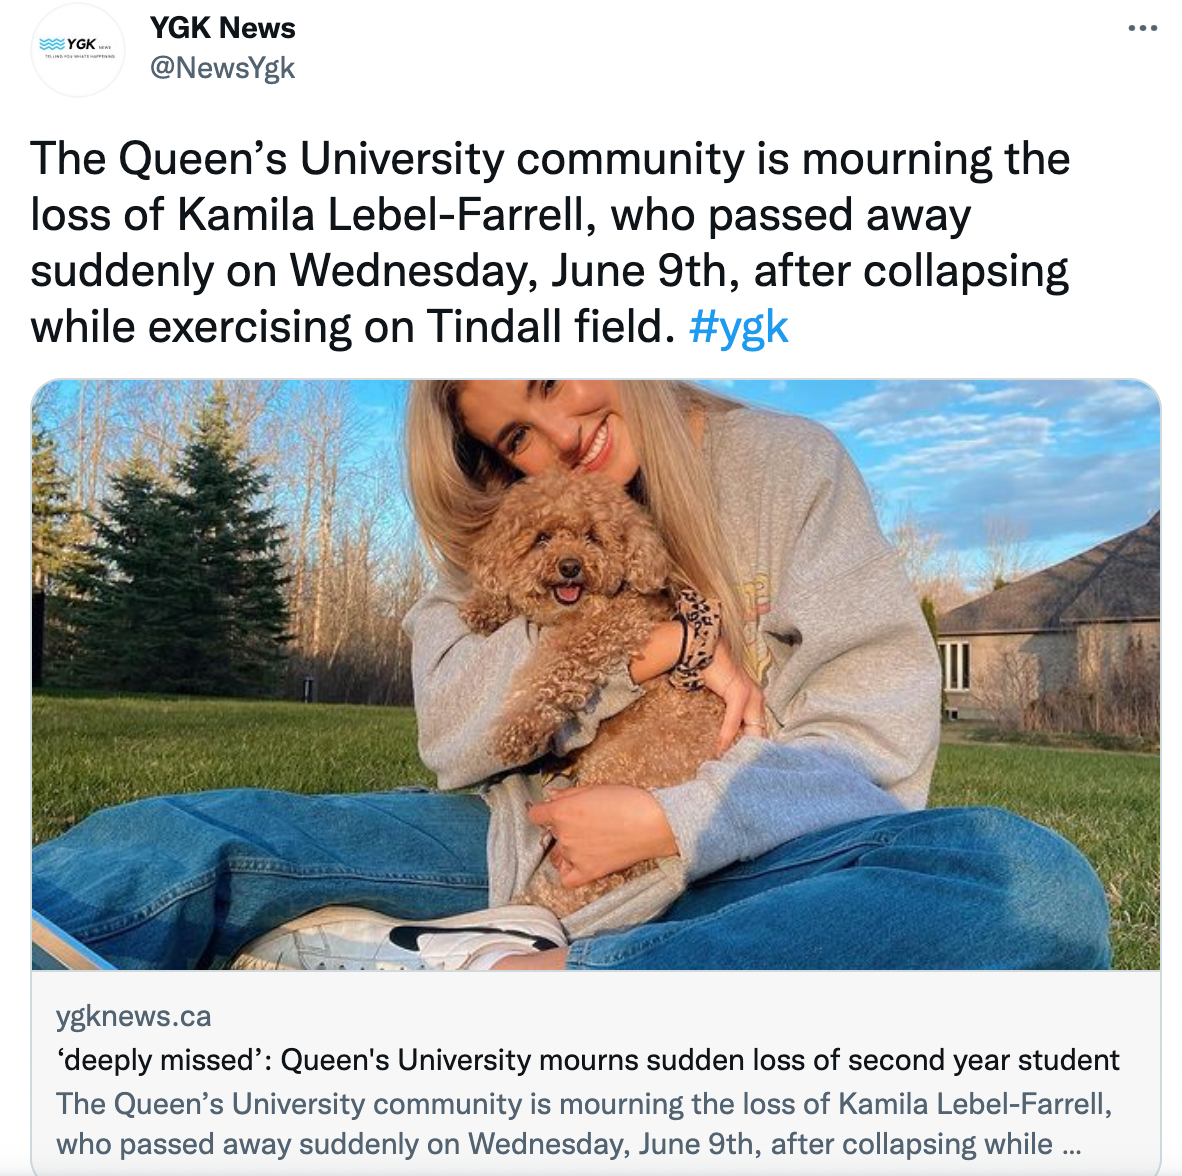Click the tweet body text to expand the tweet
The height and width of the screenshot is (1176, 1182).
coord(550,243)
